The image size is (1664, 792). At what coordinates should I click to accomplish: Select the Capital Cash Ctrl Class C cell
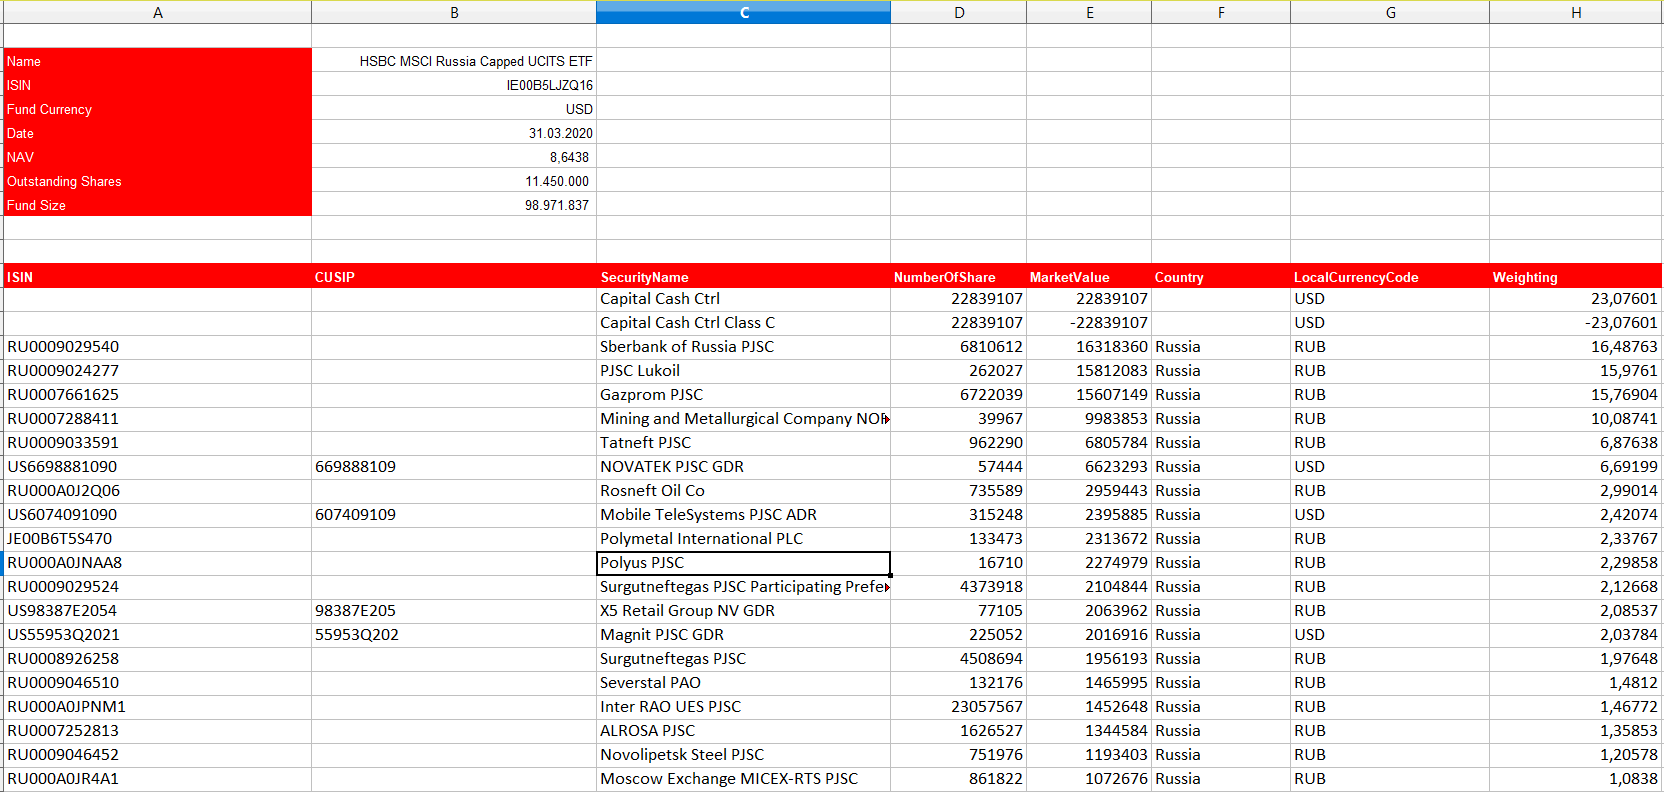742,323
